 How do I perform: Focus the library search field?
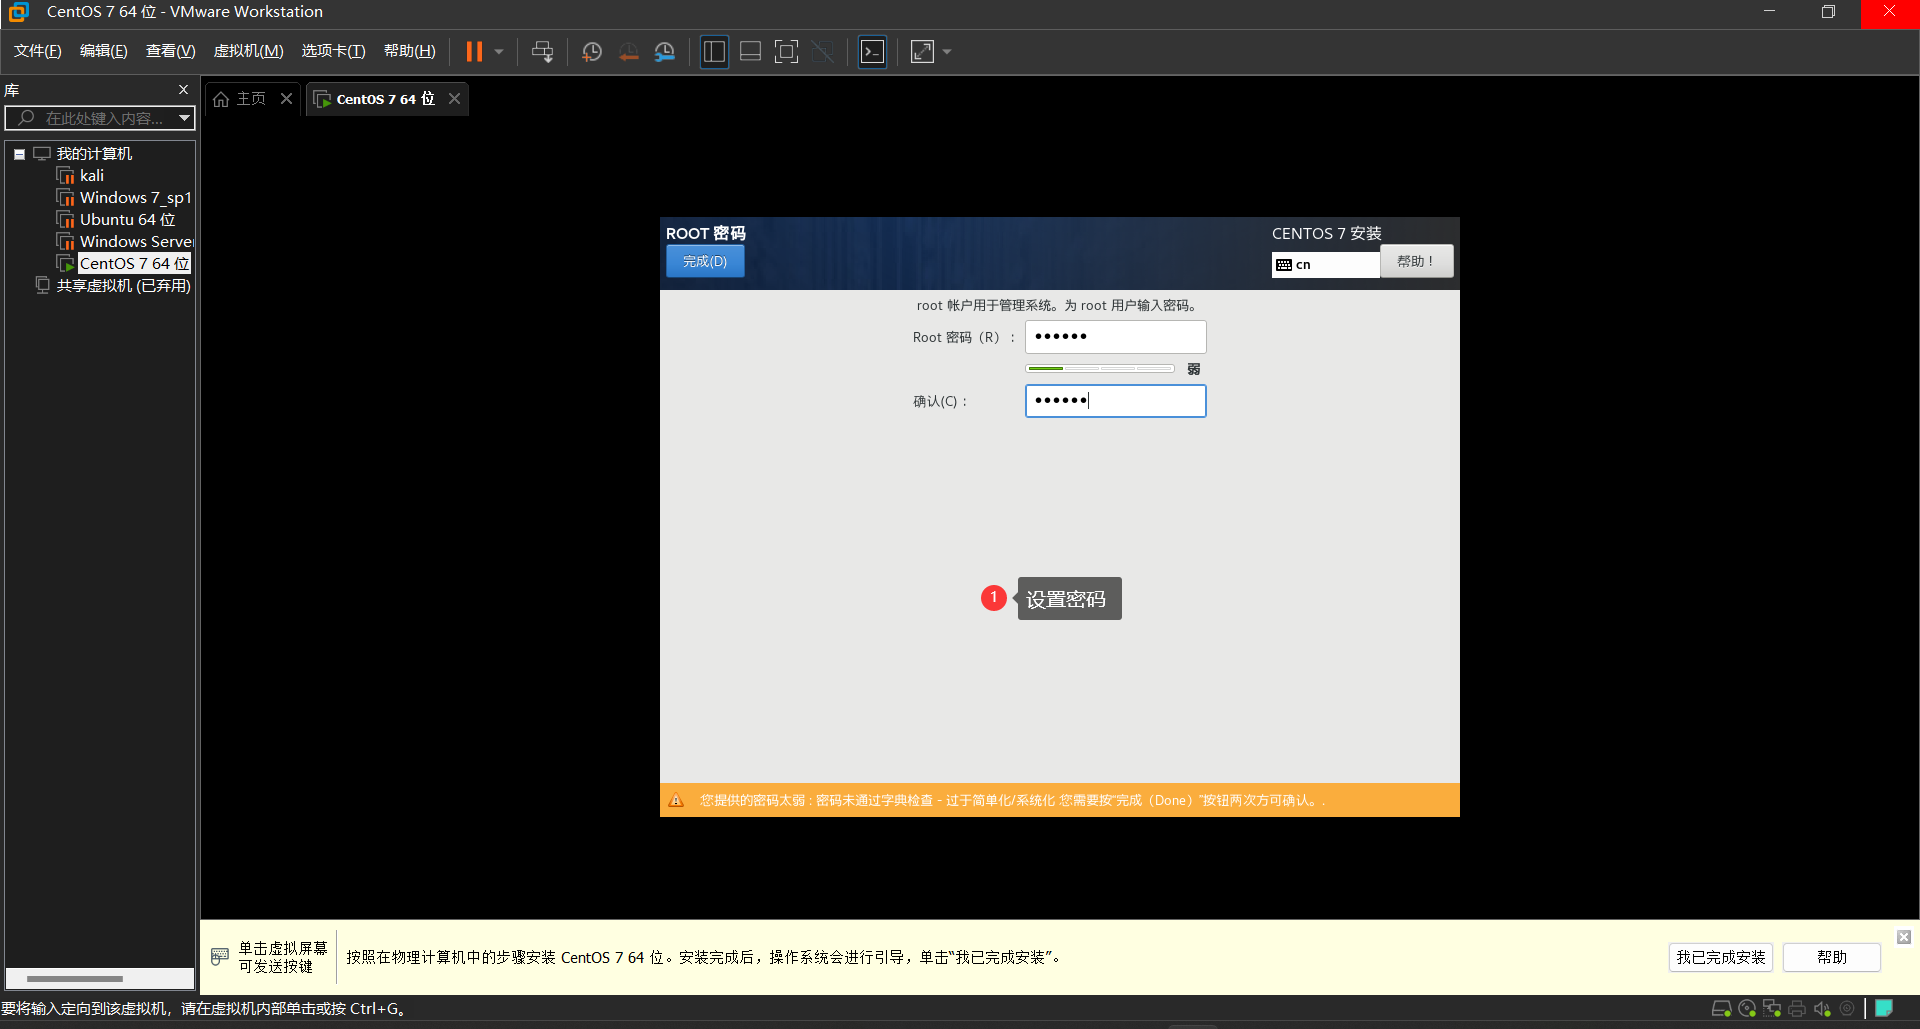tap(100, 118)
